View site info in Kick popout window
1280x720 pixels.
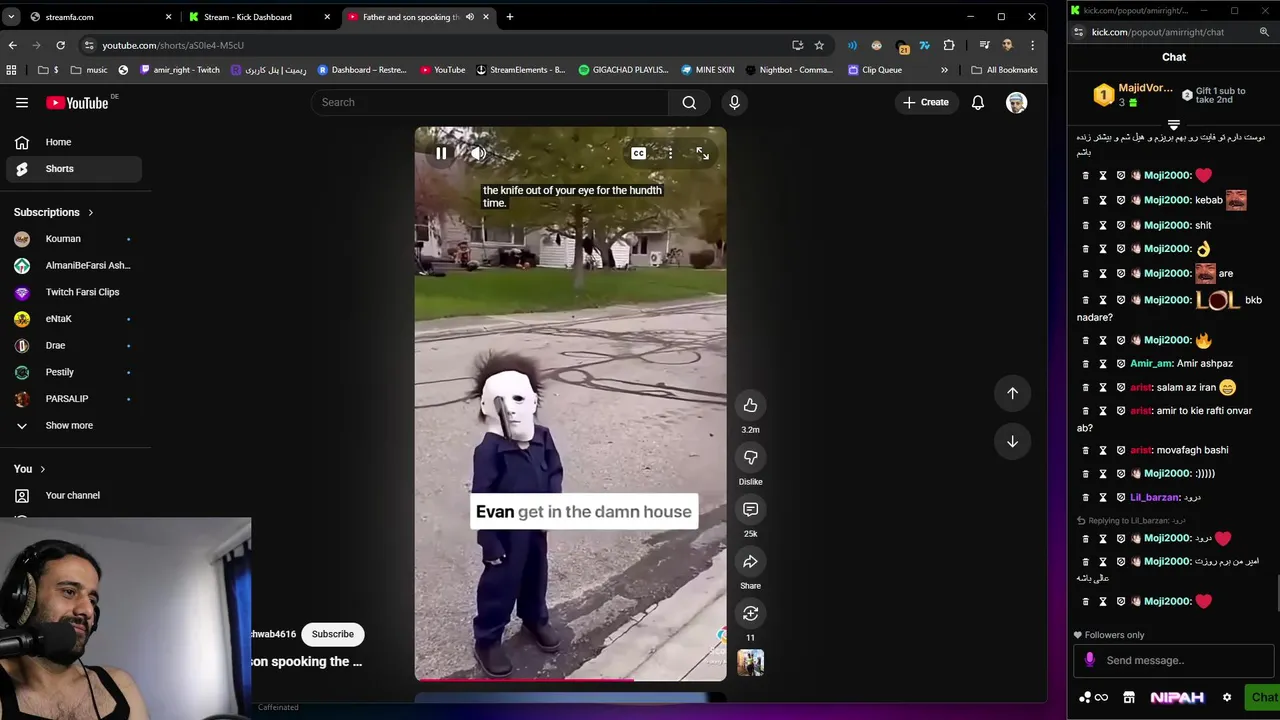pyautogui.click(x=1078, y=32)
